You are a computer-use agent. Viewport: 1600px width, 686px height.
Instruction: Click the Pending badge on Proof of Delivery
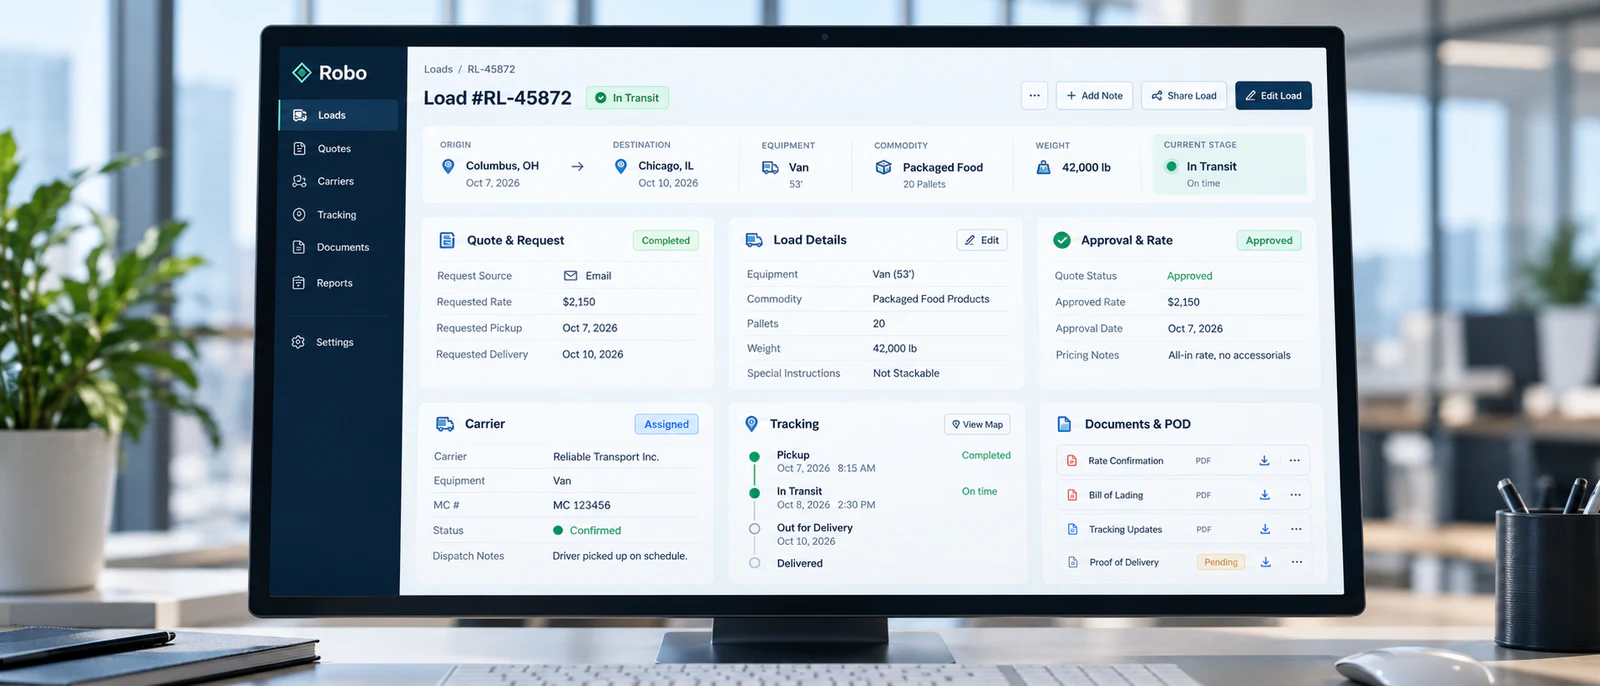click(1221, 563)
